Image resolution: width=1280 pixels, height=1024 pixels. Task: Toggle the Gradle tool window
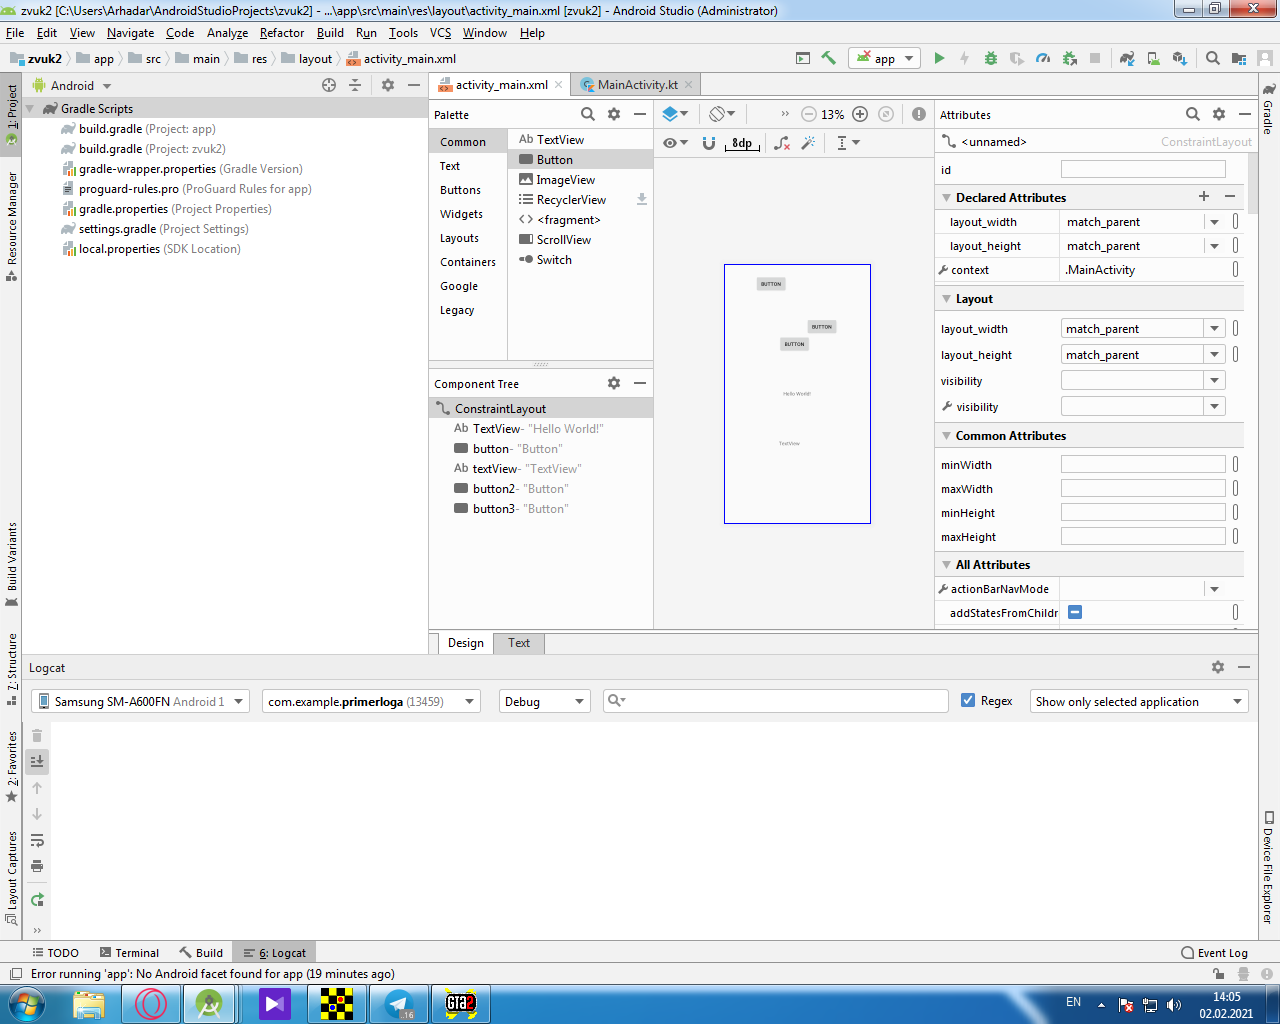tap(1268, 109)
